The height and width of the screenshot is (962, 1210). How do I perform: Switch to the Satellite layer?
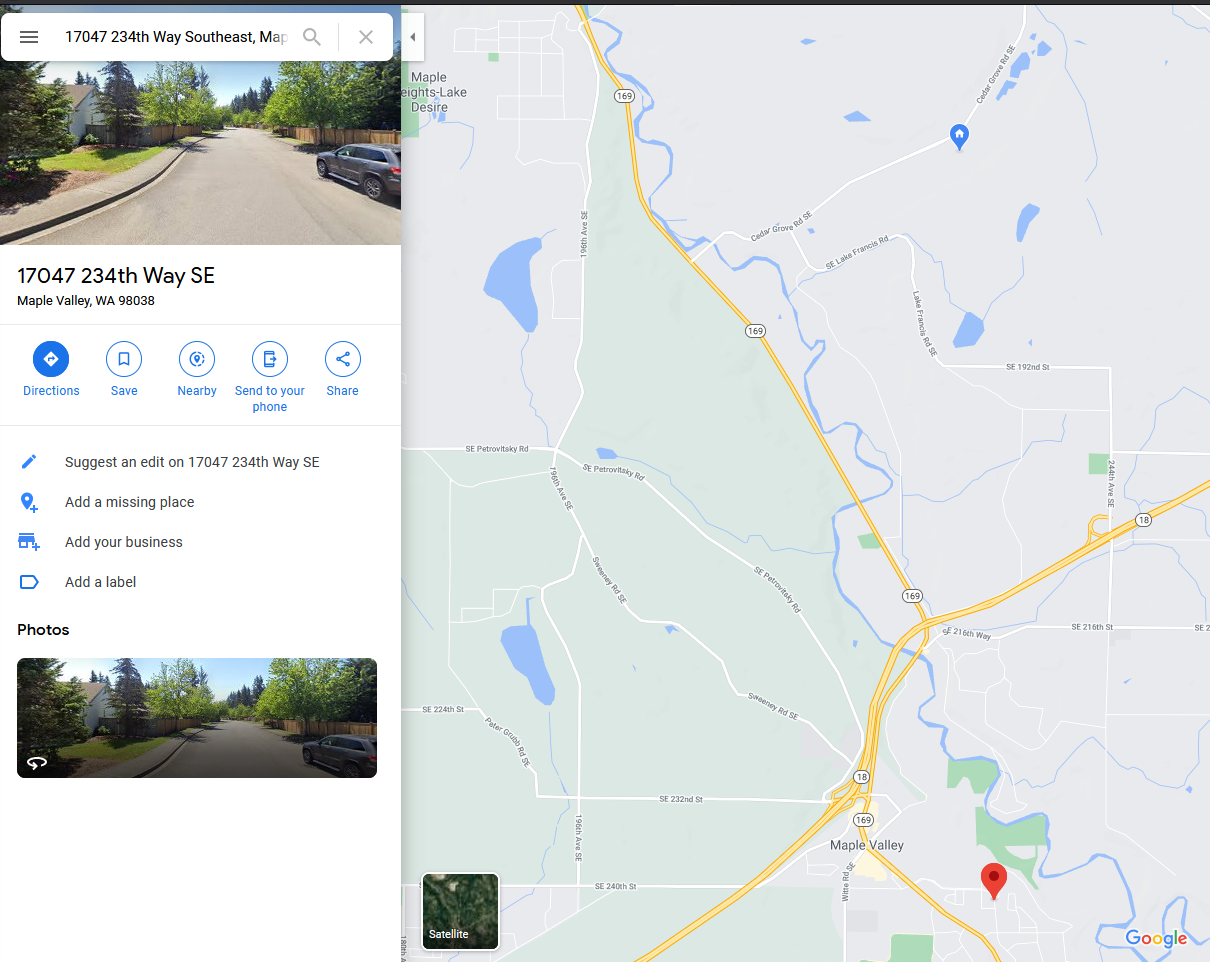(460, 912)
